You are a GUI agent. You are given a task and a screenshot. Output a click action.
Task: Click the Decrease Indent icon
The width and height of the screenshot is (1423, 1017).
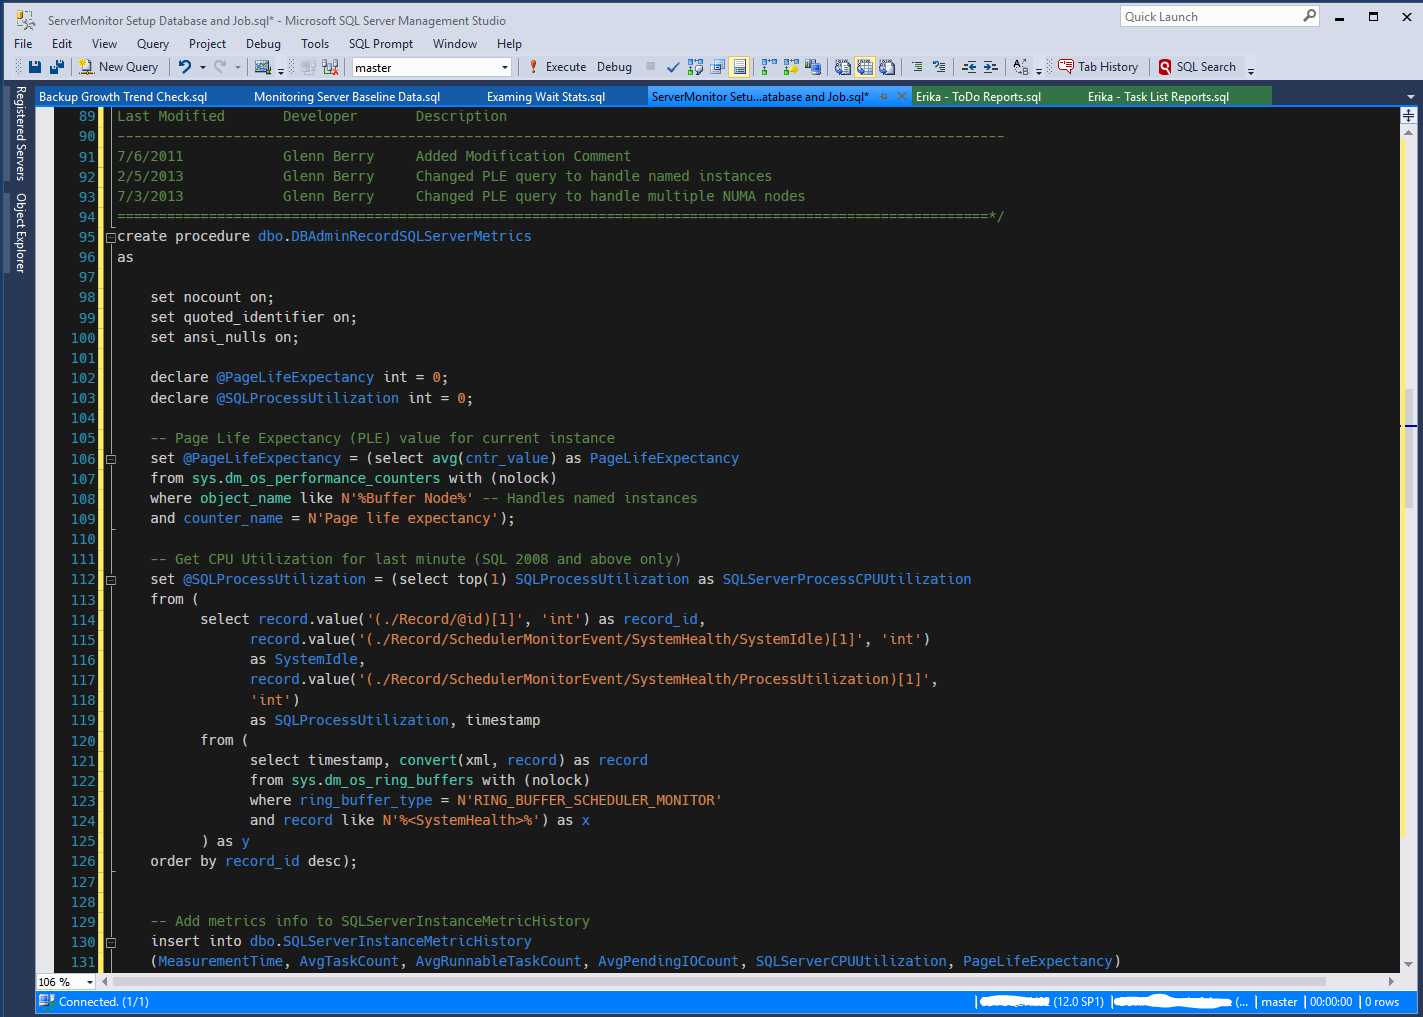coord(970,66)
